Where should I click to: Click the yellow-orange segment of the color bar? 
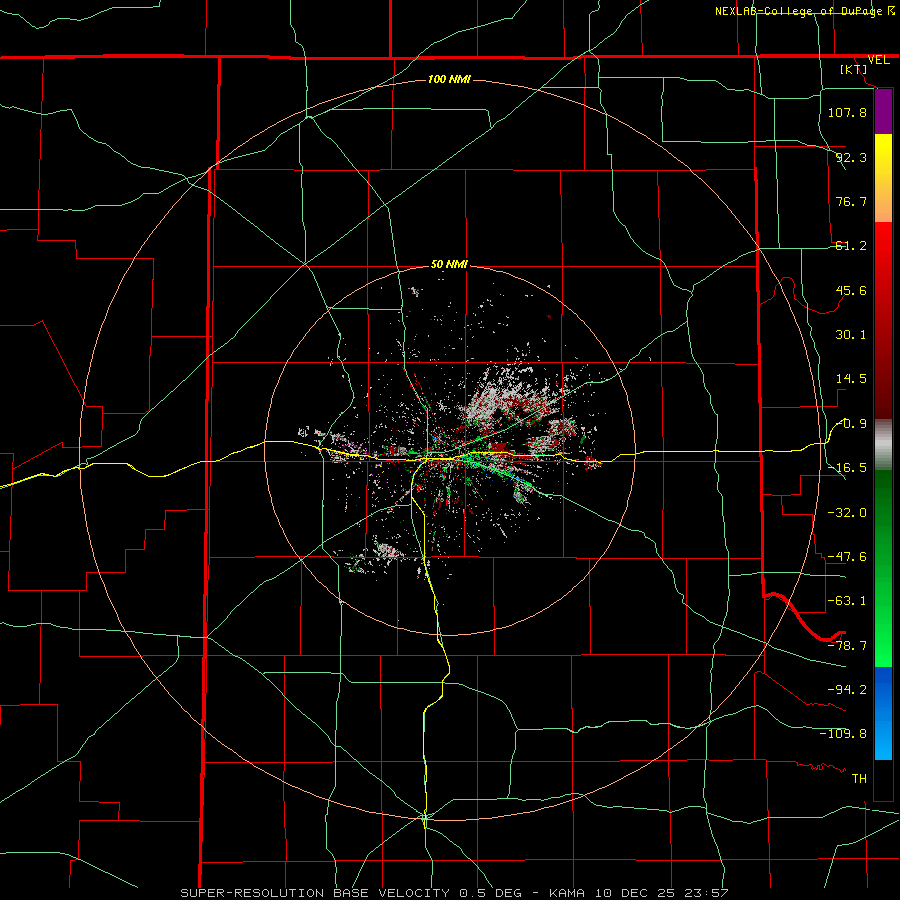tap(883, 178)
